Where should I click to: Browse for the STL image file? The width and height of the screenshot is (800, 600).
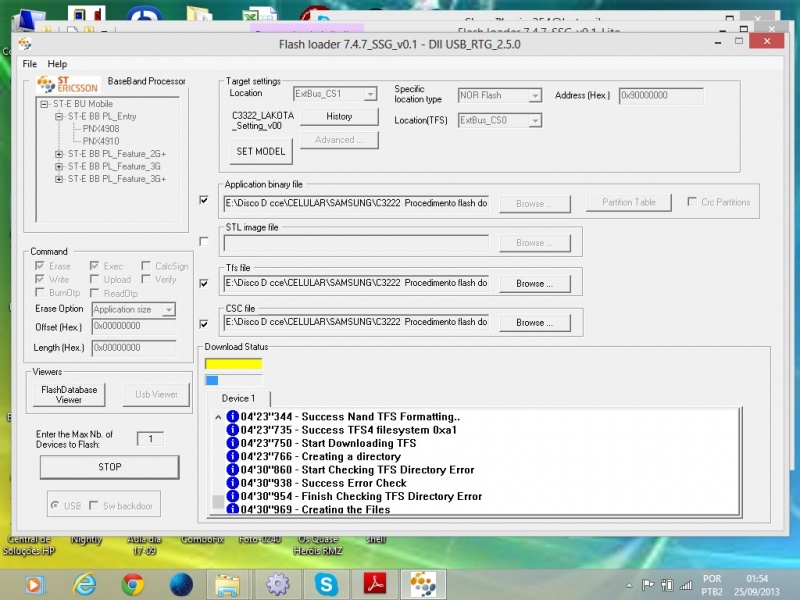[x=534, y=243]
